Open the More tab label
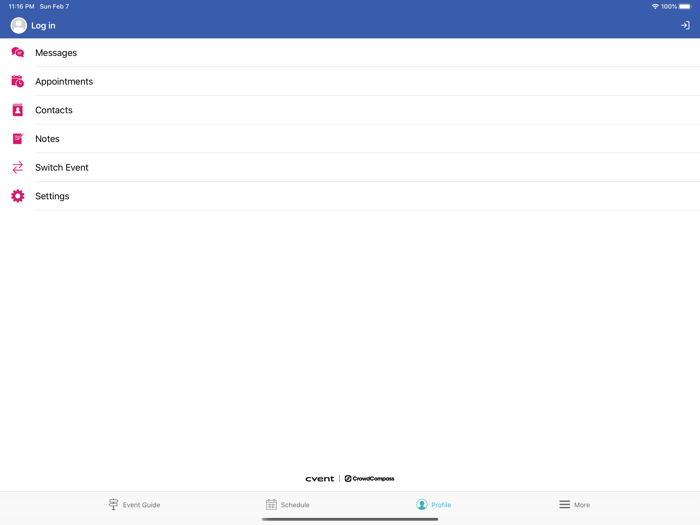The width and height of the screenshot is (700, 525). click(x=582, y=505)
